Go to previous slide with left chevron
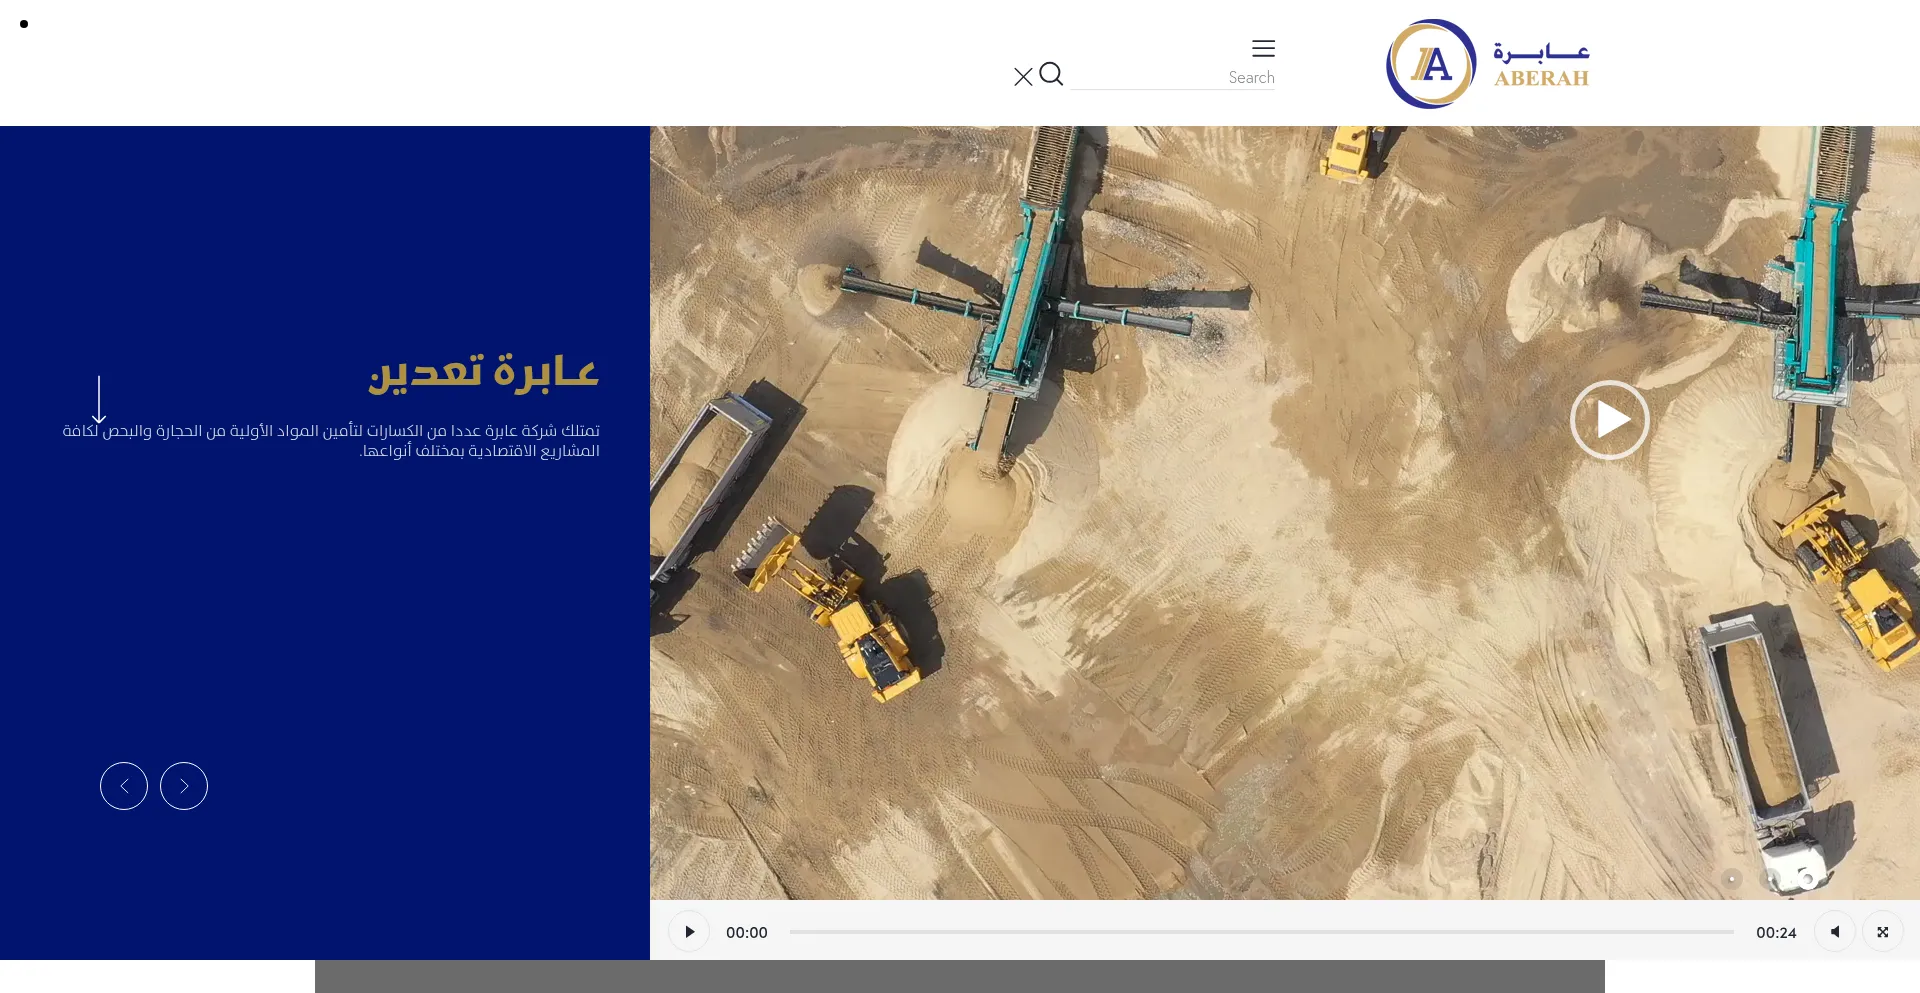Image resolution: width=1920 pixels, height=993 pixels. 124,786
